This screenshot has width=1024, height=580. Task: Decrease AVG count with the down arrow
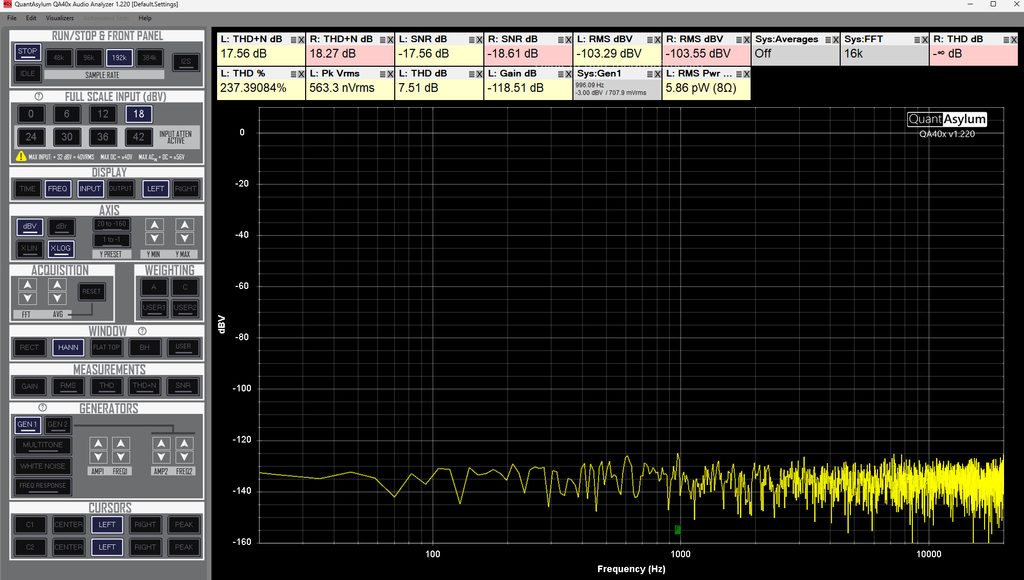[57, 298]
